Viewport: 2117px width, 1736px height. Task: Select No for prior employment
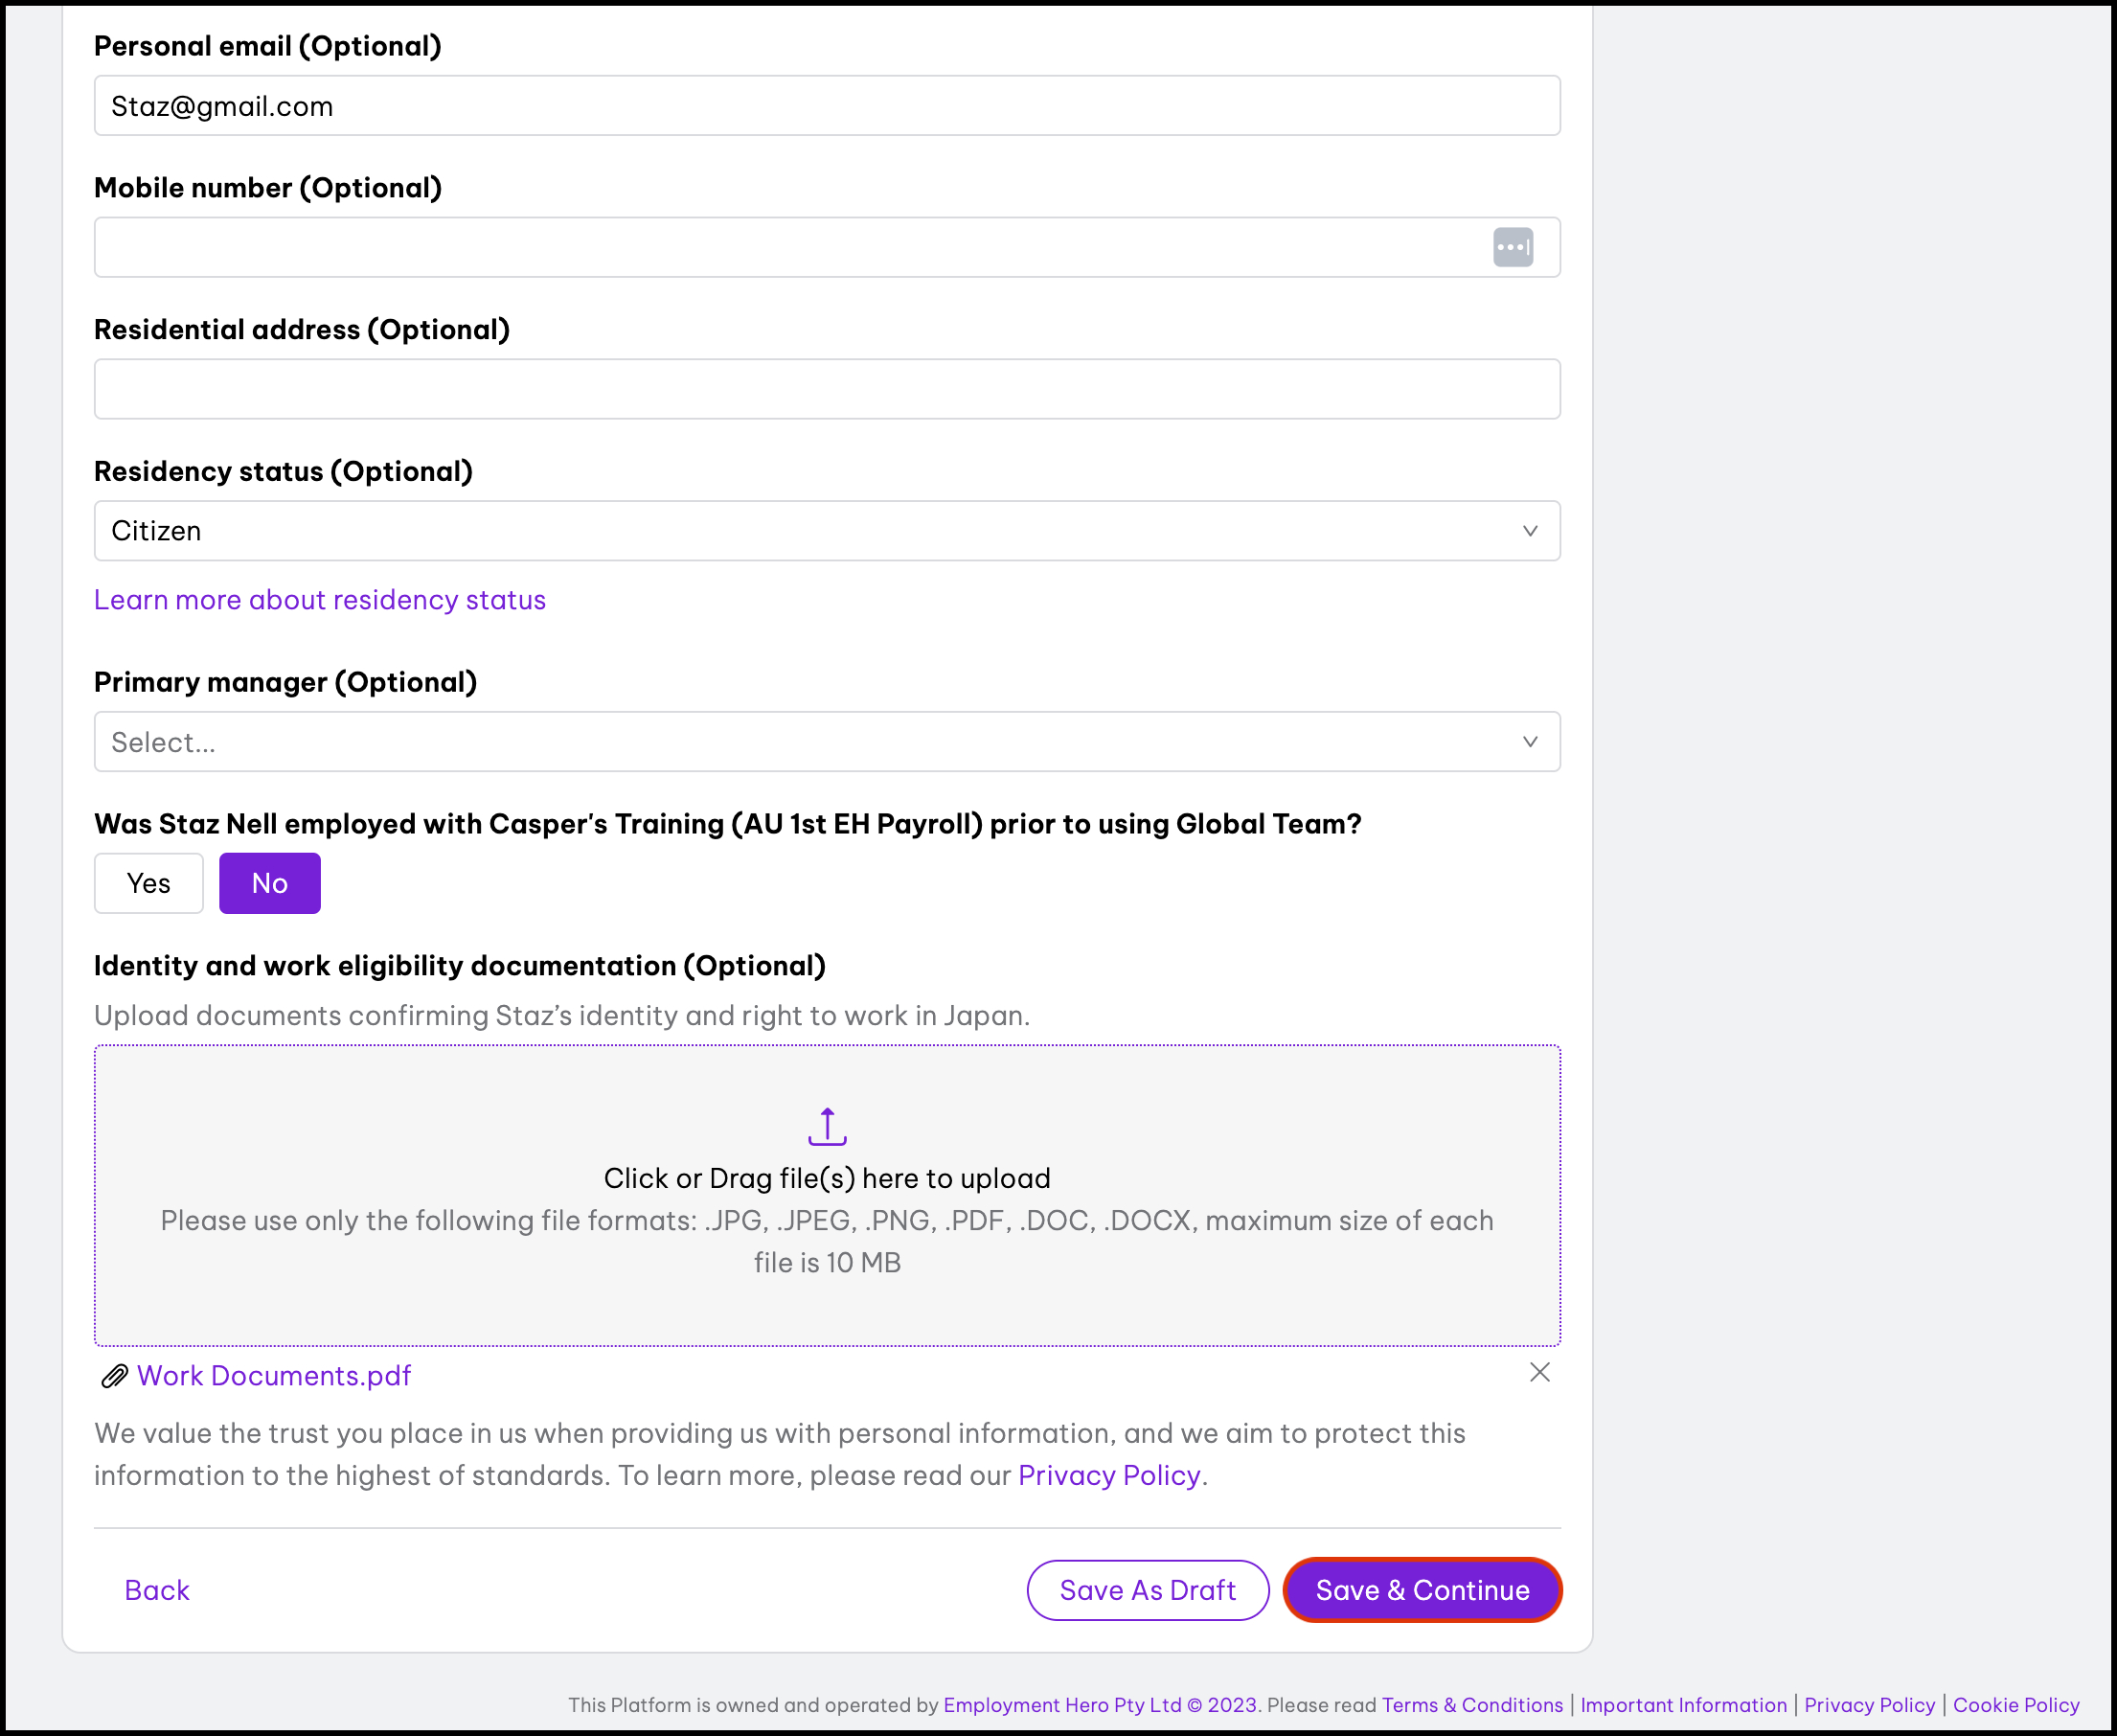point(270,883)
